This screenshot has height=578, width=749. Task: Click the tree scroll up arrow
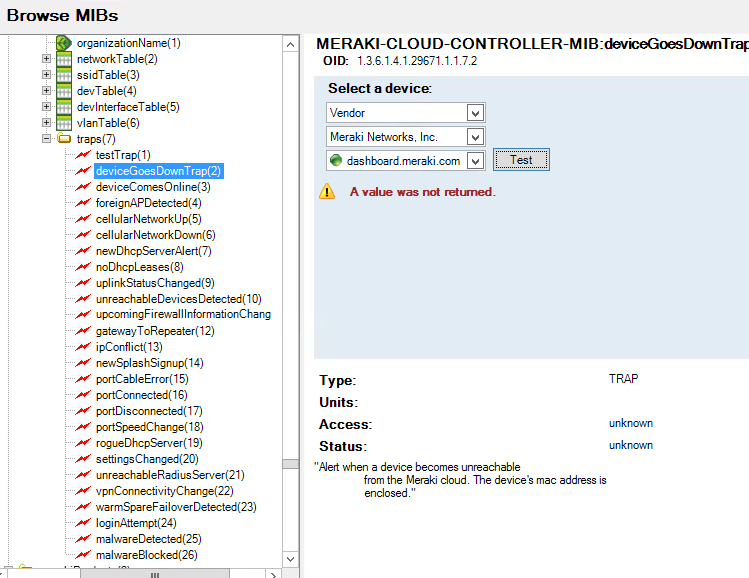tap(290, 45)
